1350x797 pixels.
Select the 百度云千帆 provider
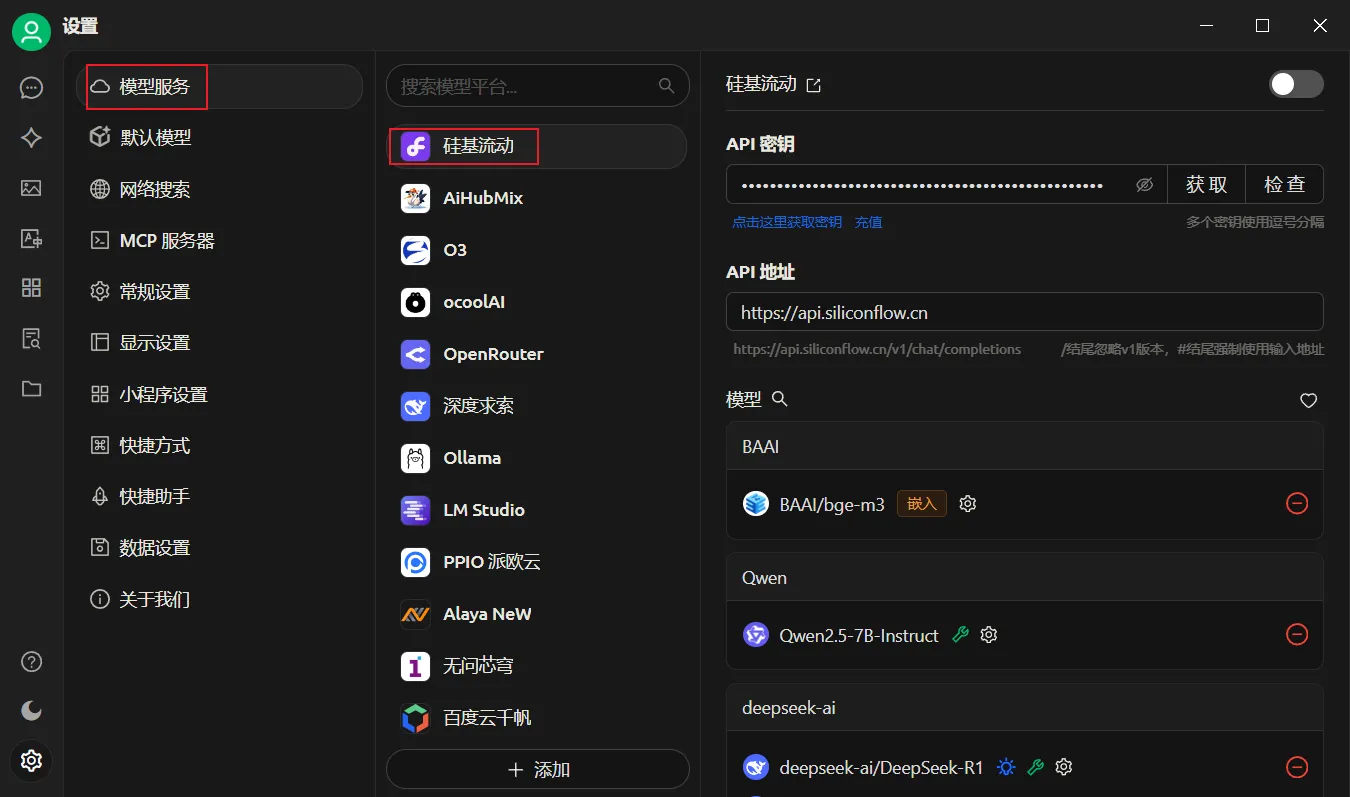click(537, 718)
